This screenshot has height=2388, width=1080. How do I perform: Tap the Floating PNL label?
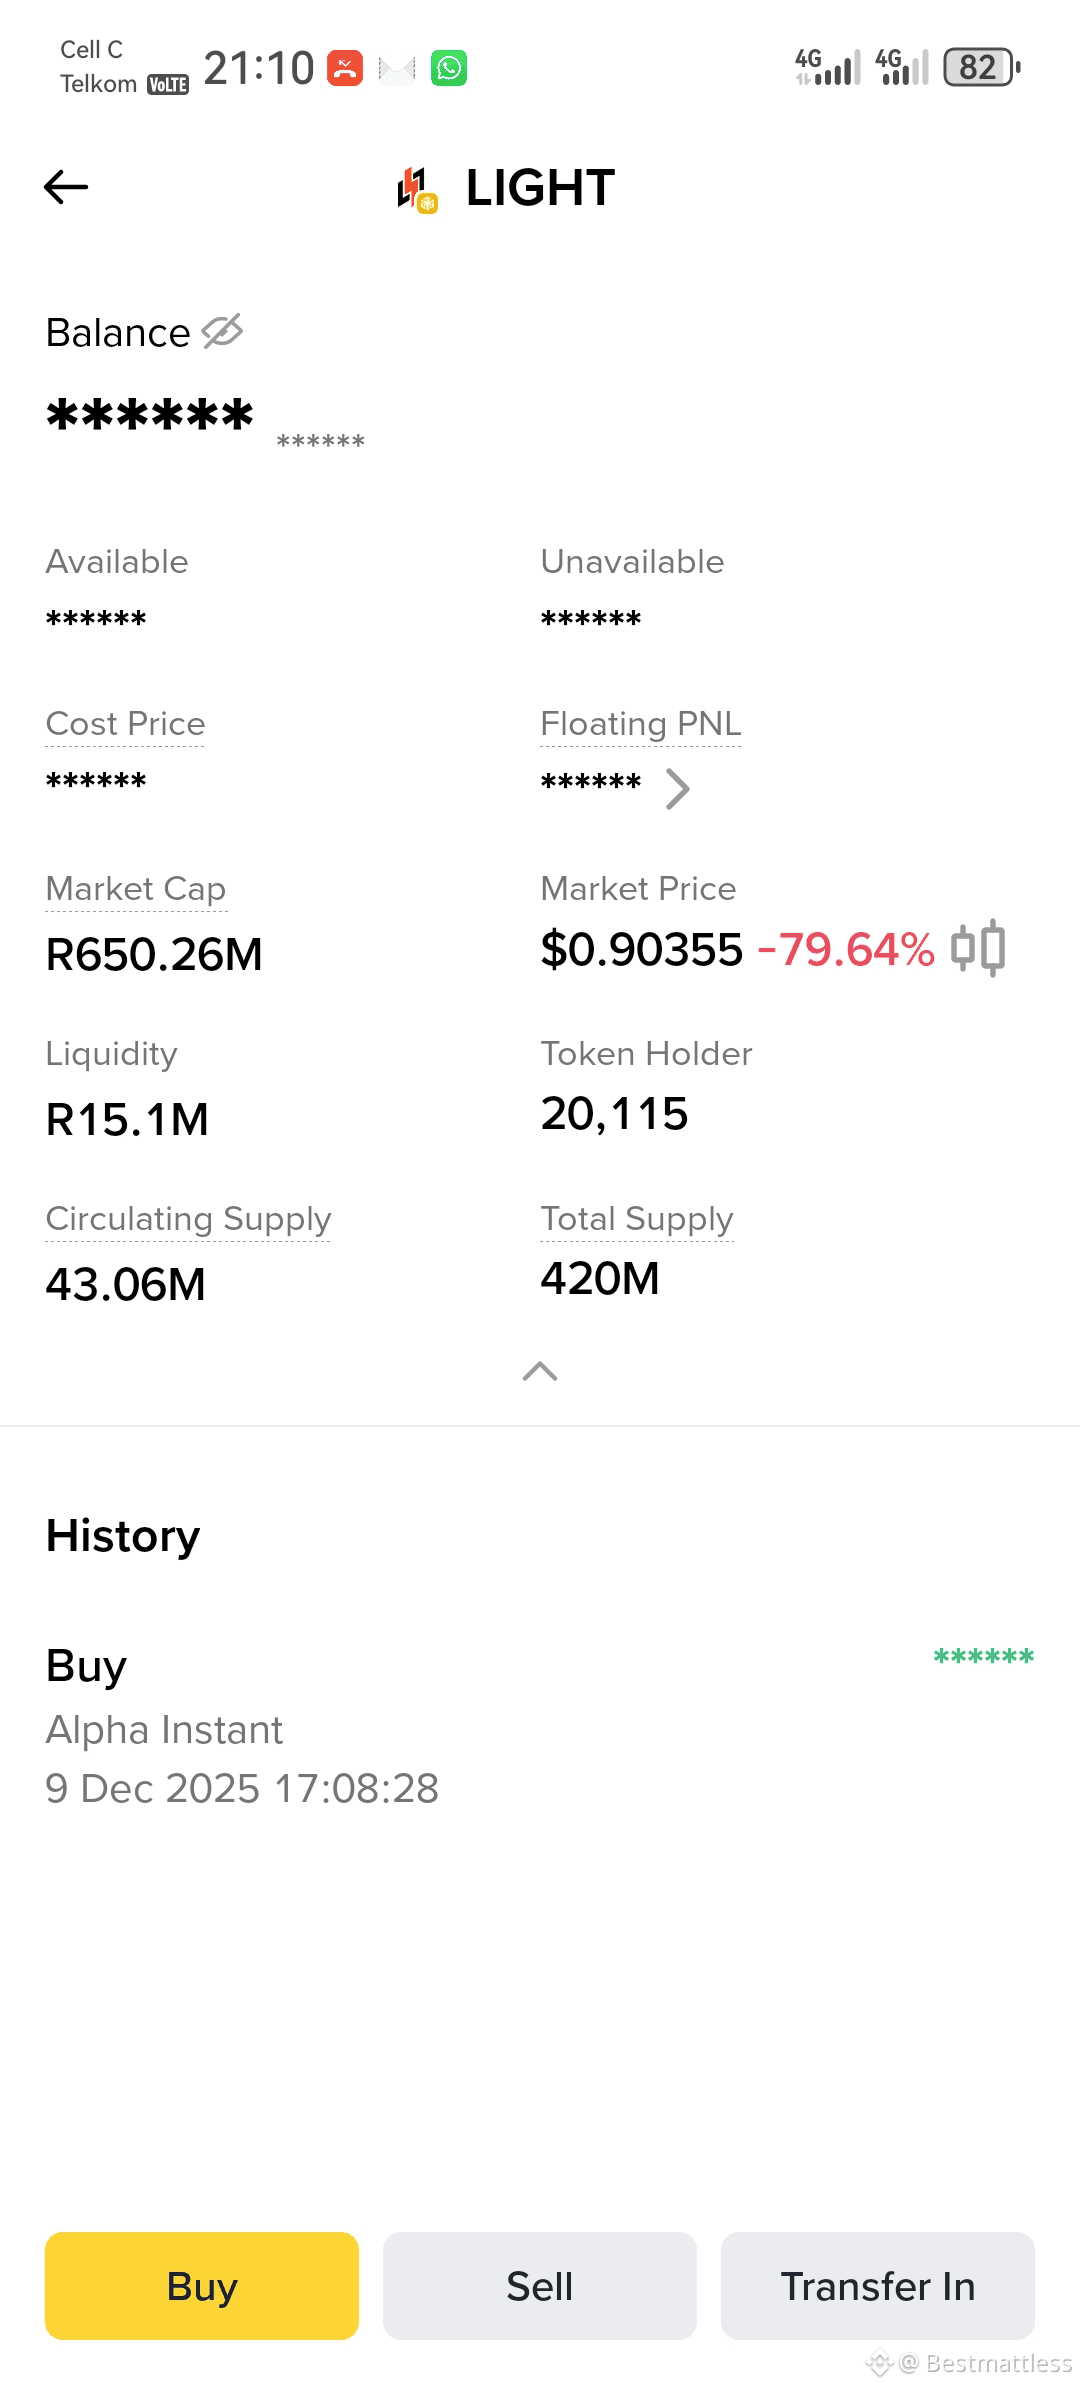[x=640, y=724]
